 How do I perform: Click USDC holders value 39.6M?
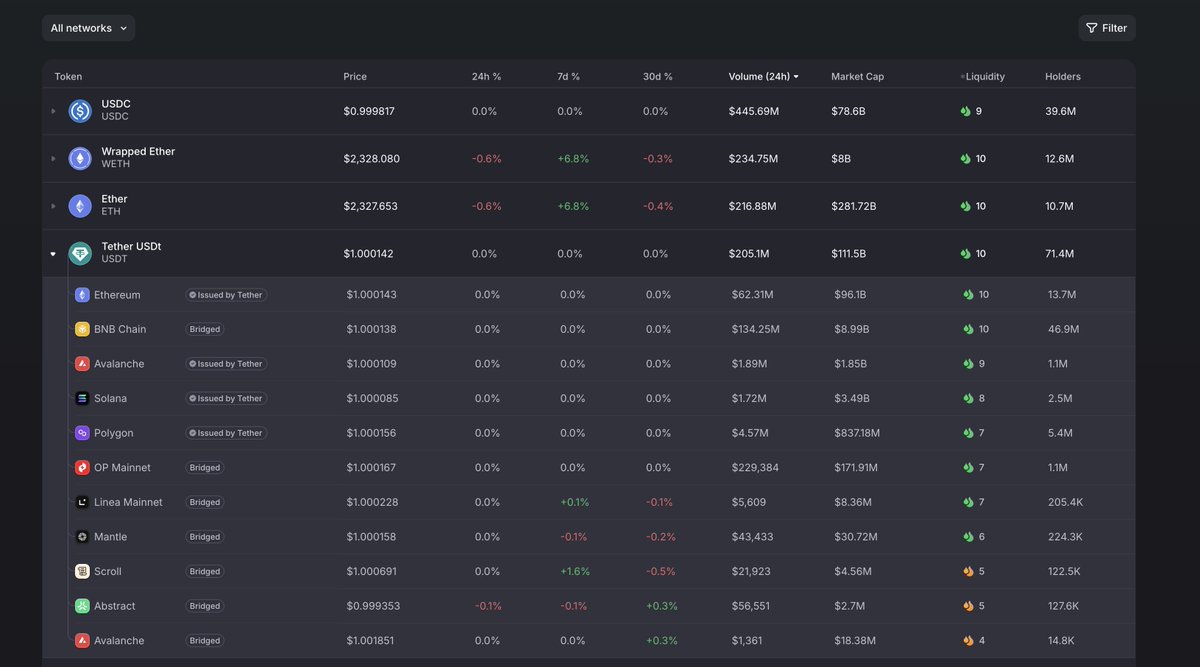1060,111
